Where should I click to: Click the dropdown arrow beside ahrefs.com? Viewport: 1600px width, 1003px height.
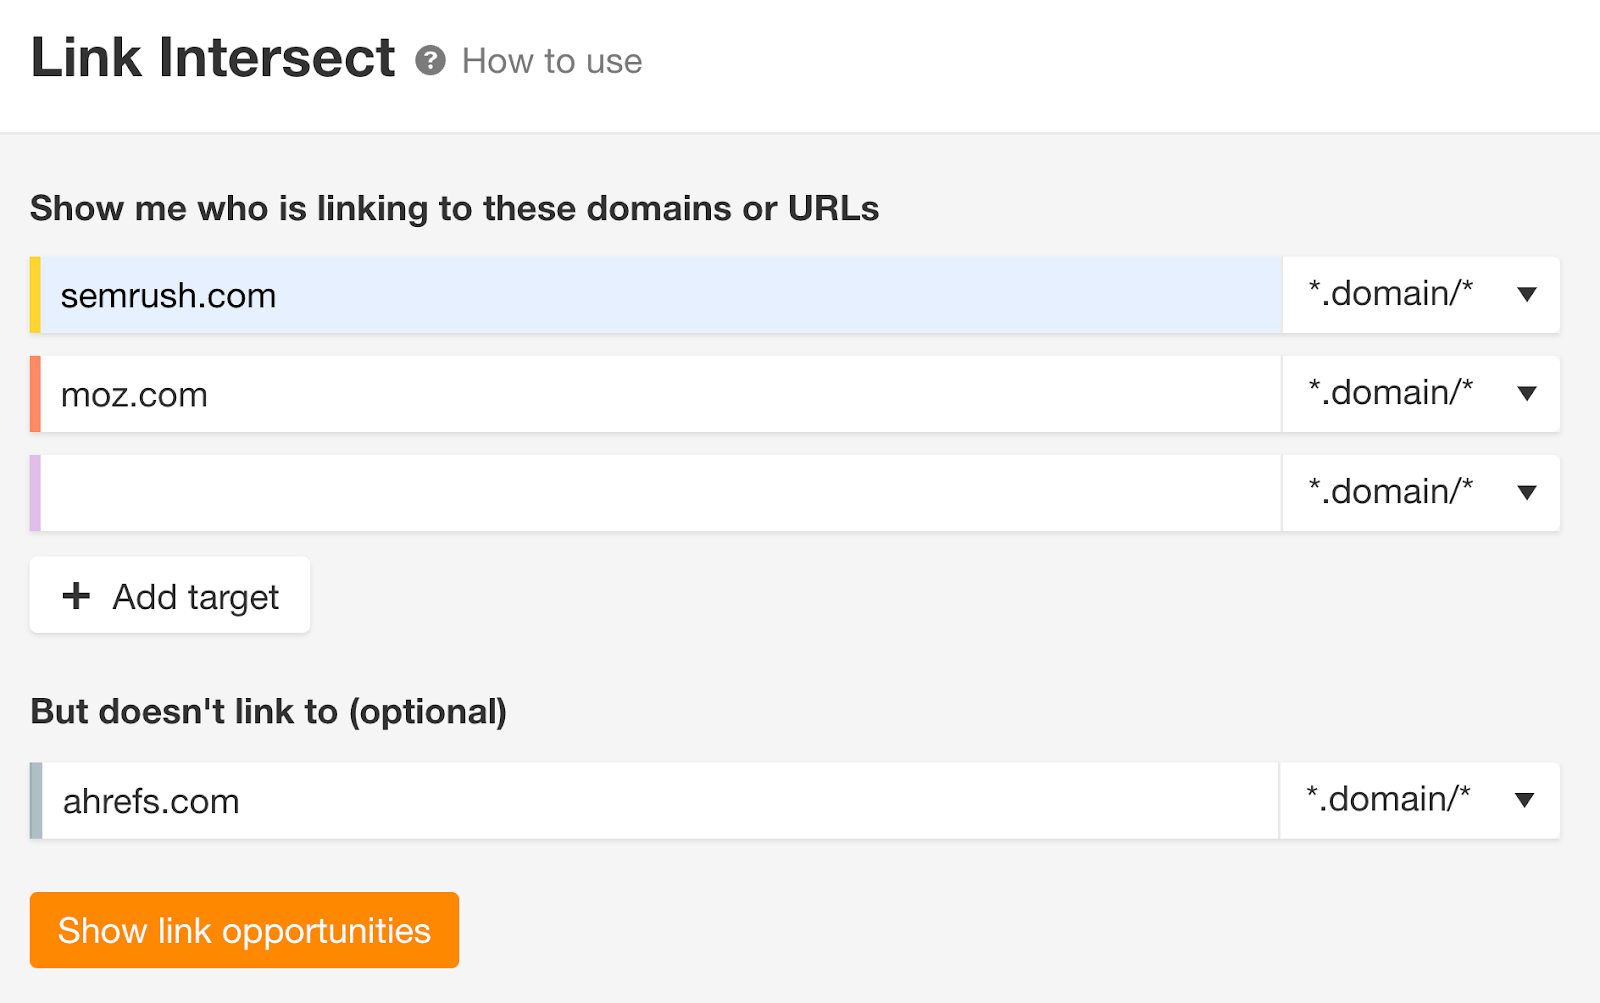point(1524,800)
